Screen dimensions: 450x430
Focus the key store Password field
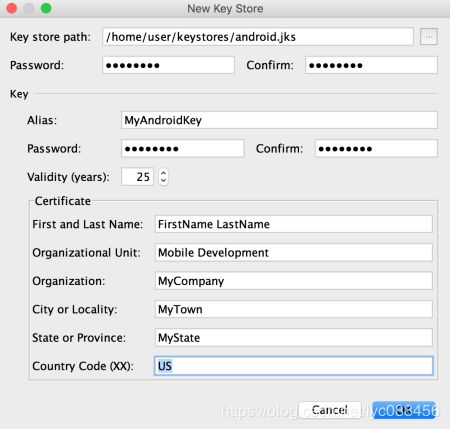[168, 65]
